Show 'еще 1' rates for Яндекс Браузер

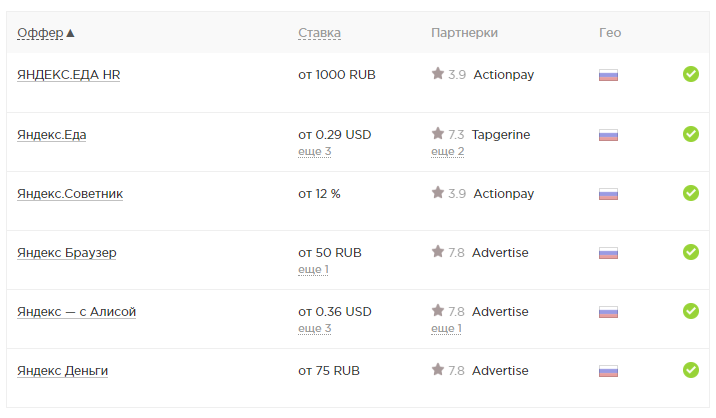pos(313,269)
